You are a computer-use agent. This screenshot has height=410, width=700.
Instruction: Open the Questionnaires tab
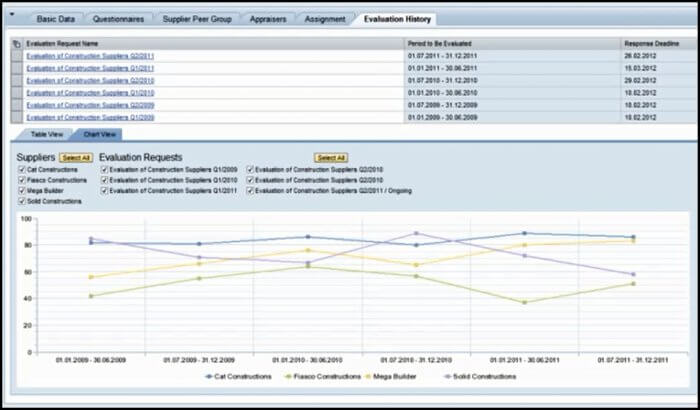(x=118, y=19)
